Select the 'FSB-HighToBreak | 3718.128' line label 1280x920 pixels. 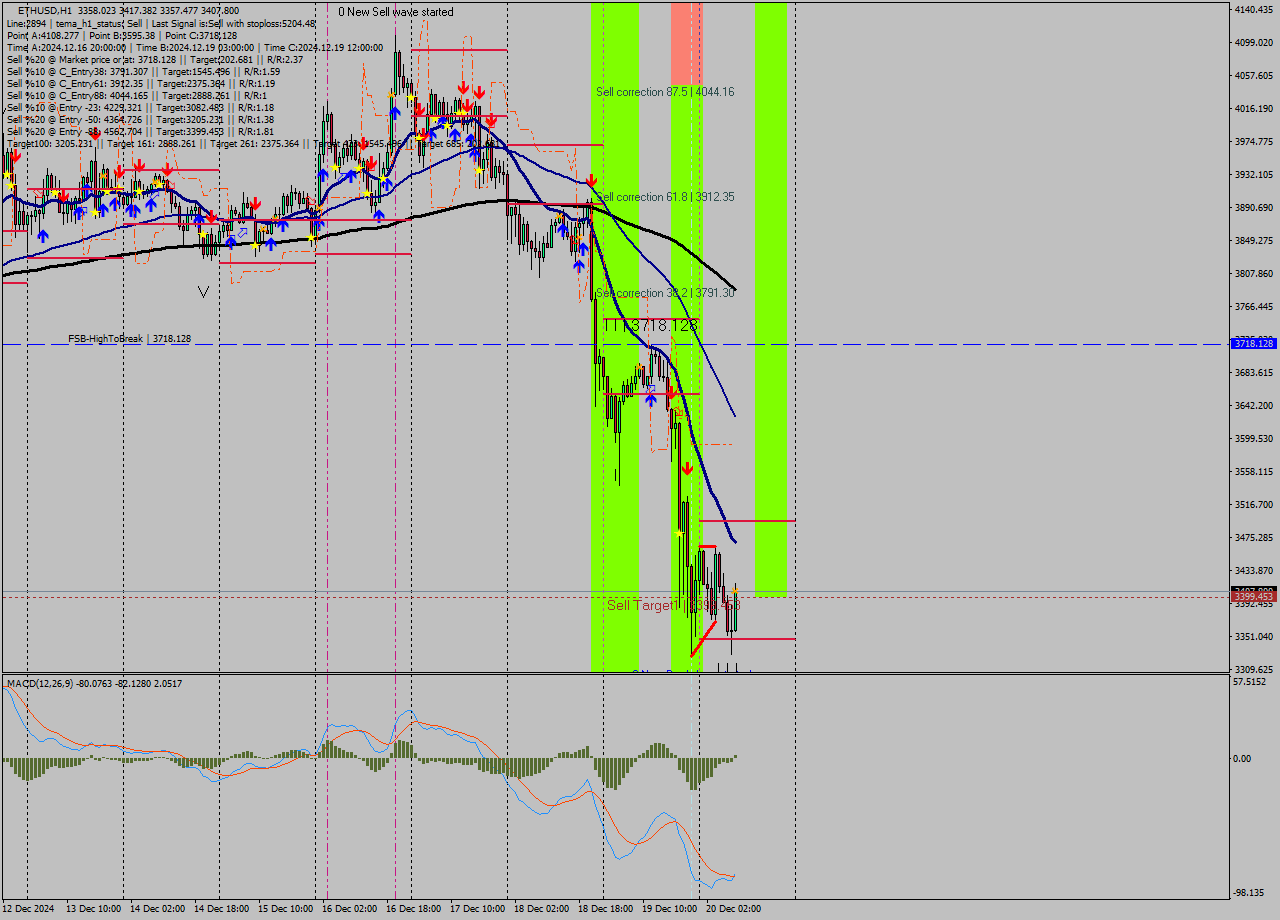pos(129,339)
